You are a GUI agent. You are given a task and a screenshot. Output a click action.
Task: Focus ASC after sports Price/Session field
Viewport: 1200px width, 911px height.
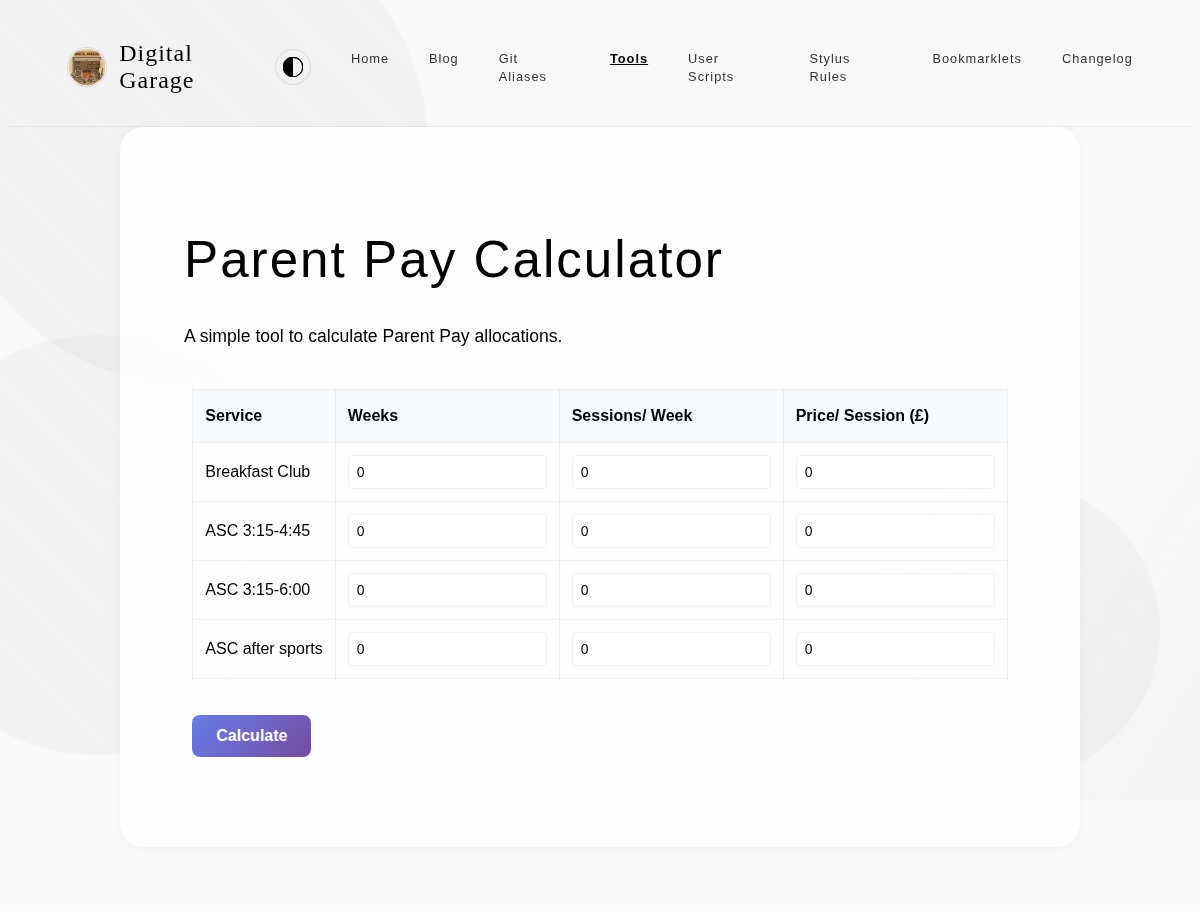point(895,649)
